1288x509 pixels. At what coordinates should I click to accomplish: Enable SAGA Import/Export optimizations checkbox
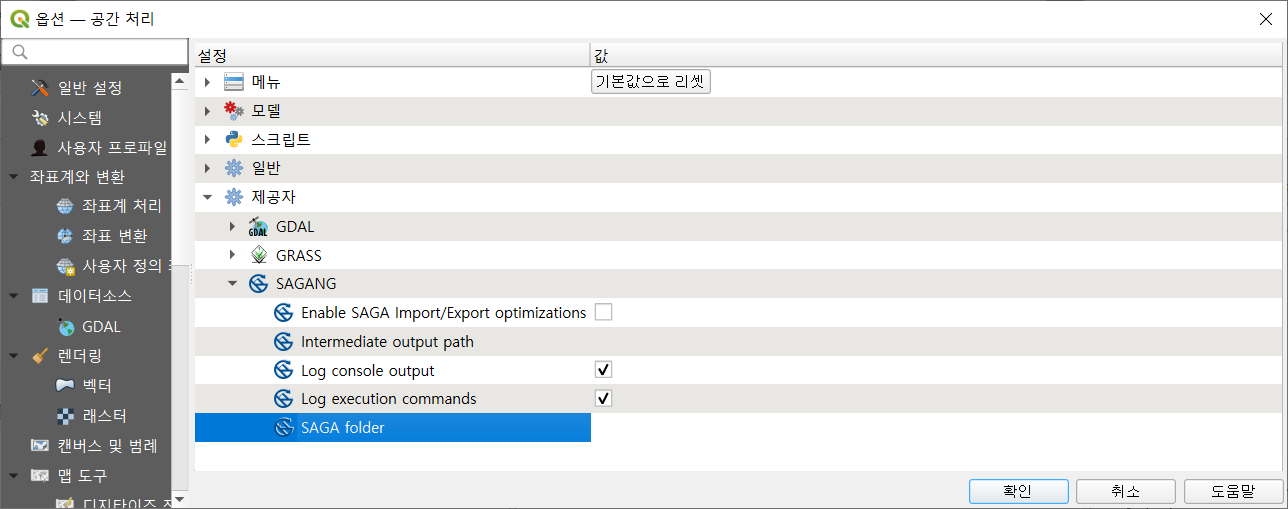[x=603, y=313]
